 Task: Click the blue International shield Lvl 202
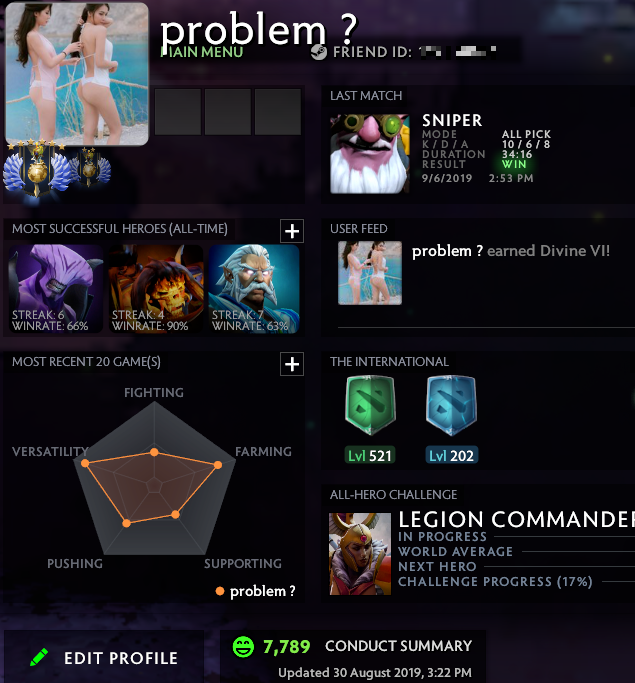click(452, 406)
